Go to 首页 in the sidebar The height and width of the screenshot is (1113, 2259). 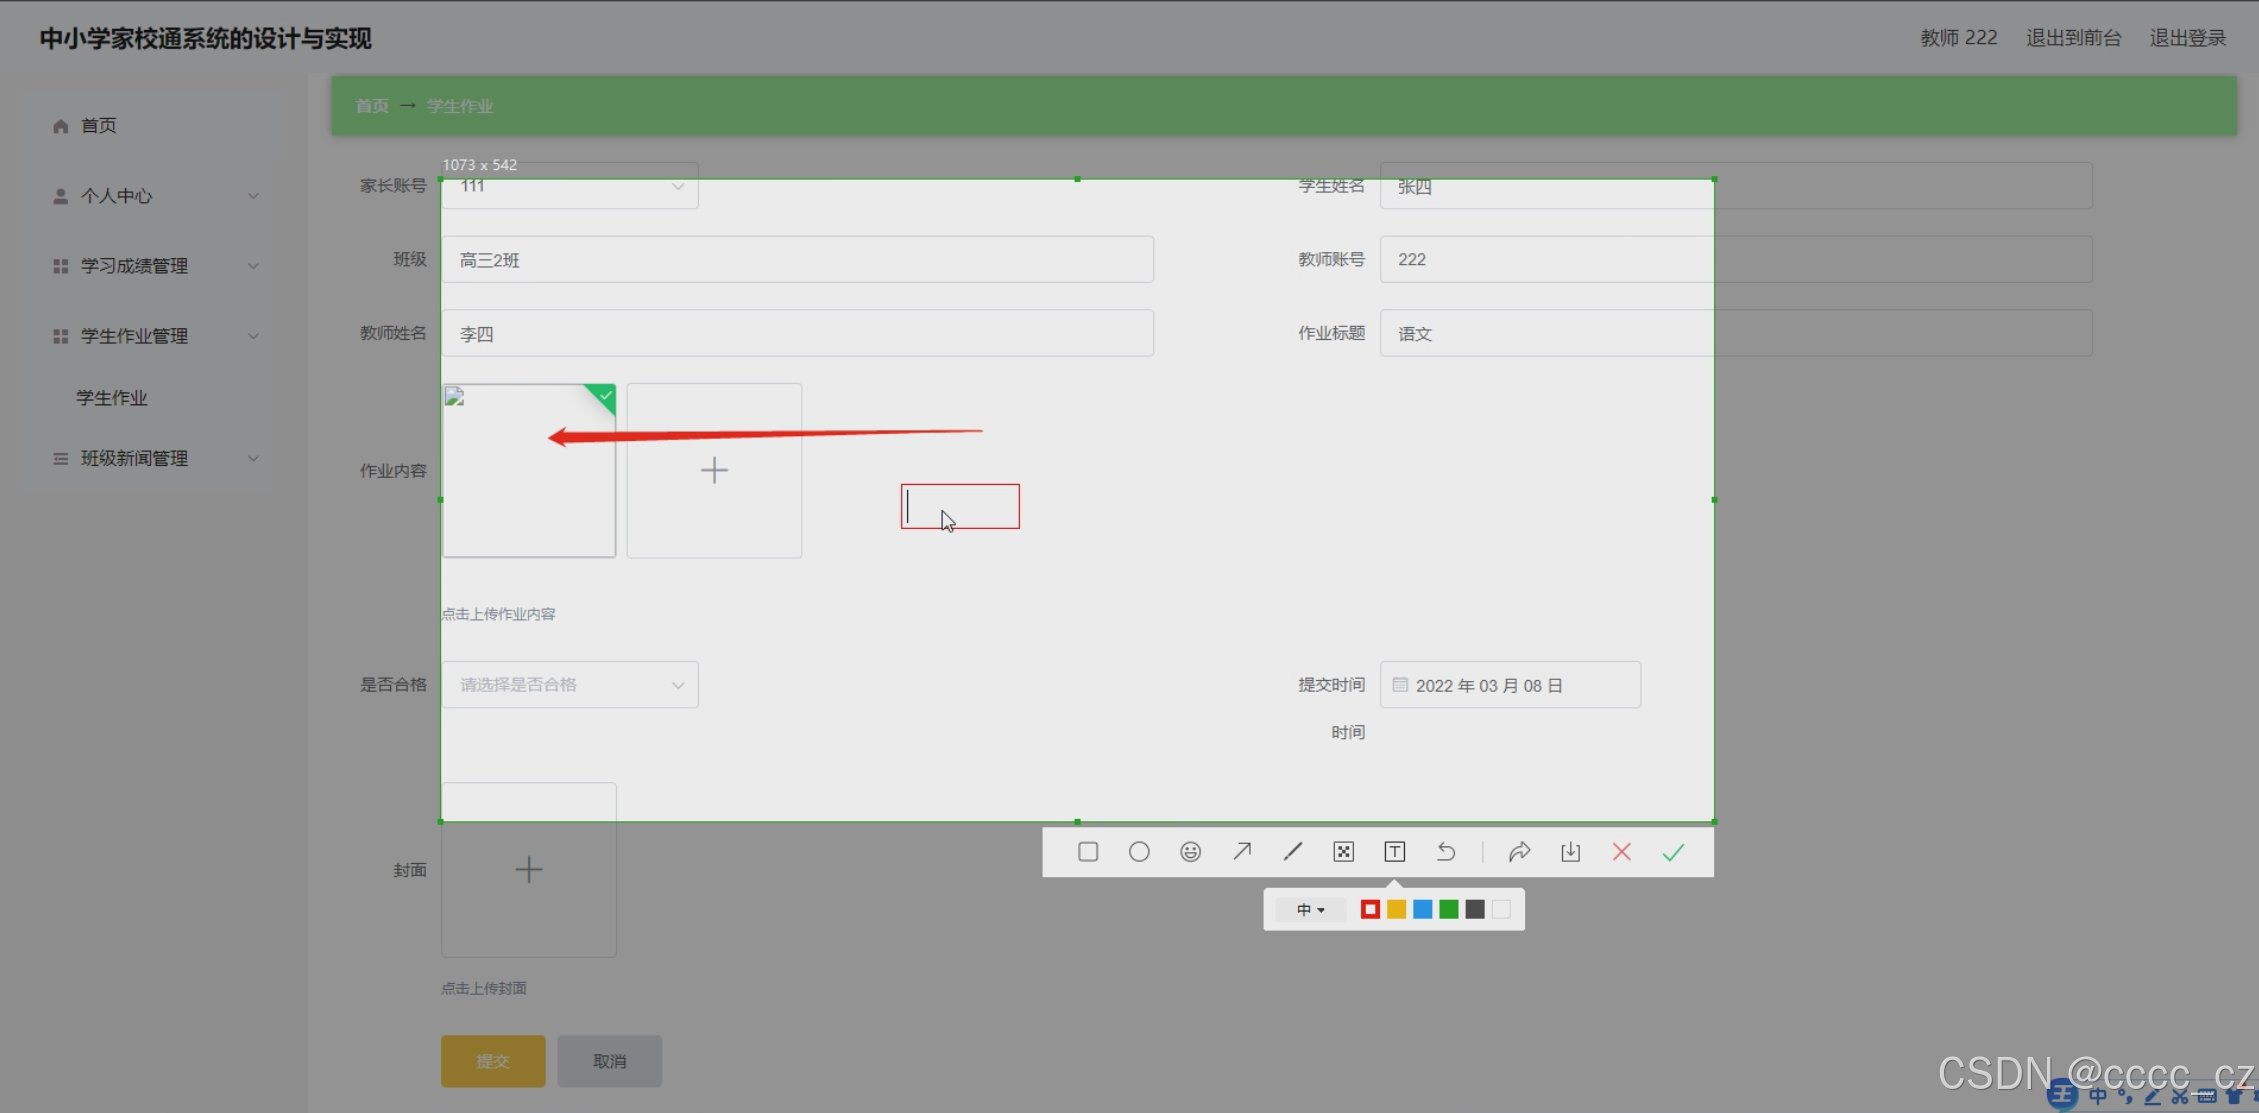pyautogui.click(x=98, y=126)
